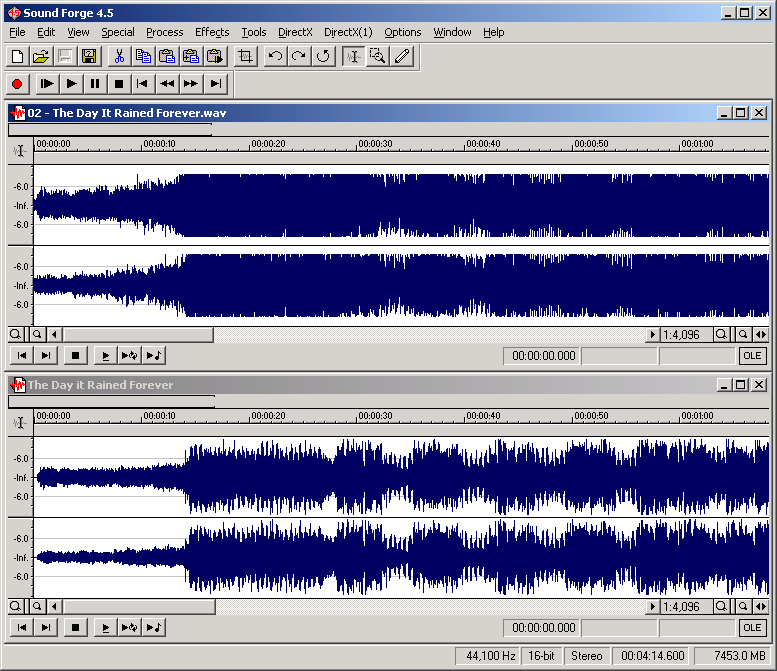The height and width of the screenshot is (671, 777).
Task: Click 00:00:30 on .wav window time ruler
Action: 375,144
